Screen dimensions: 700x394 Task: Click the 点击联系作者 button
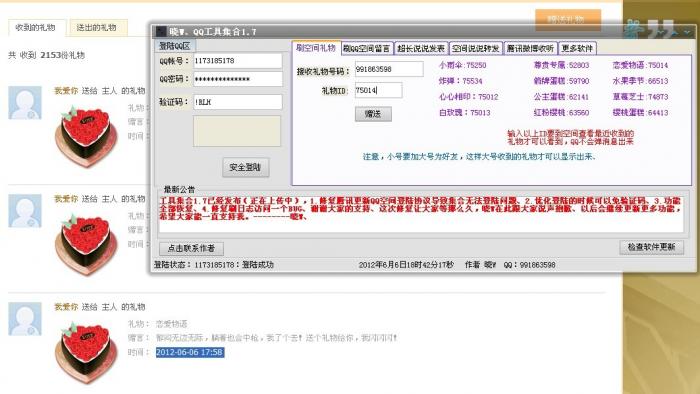click(191, 248)
